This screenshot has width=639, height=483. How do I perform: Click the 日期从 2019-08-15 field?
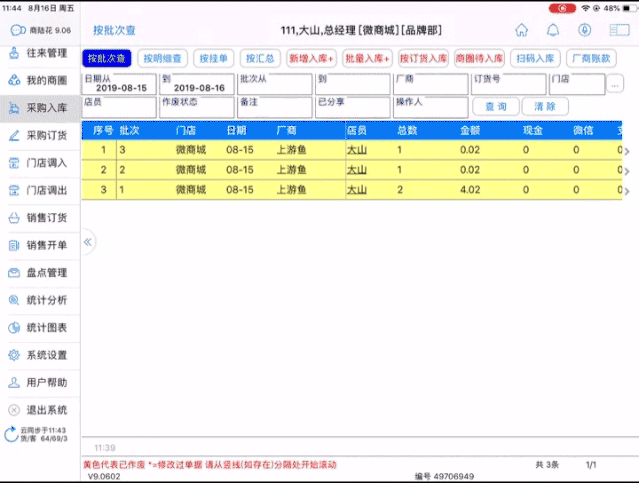coord(119,84)
